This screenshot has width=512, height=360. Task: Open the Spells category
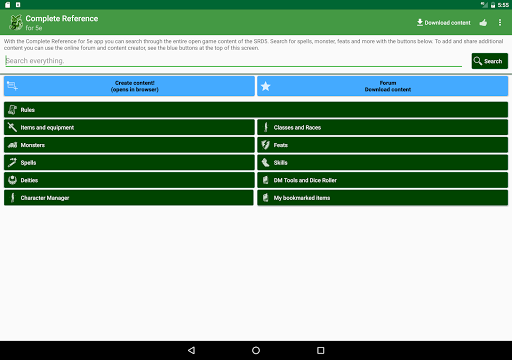pos(129,163)
